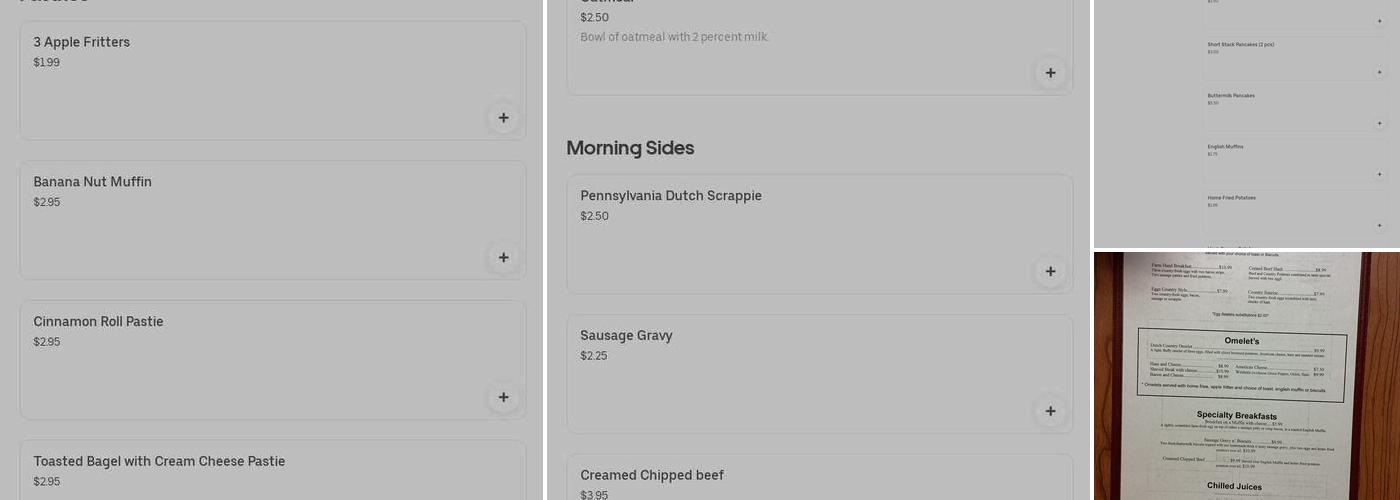Select the Cinnamon Roll Pastie item title

click(x=98, y=322)
